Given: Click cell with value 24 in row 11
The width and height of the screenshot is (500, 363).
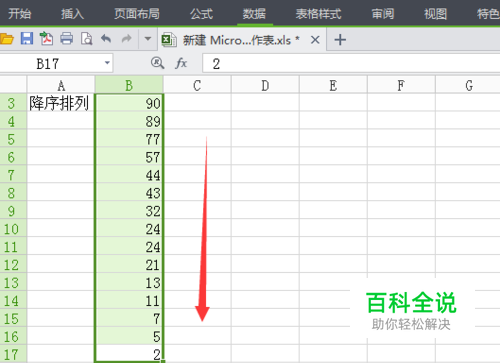Looking at the screenshot, I should (129, 247).
